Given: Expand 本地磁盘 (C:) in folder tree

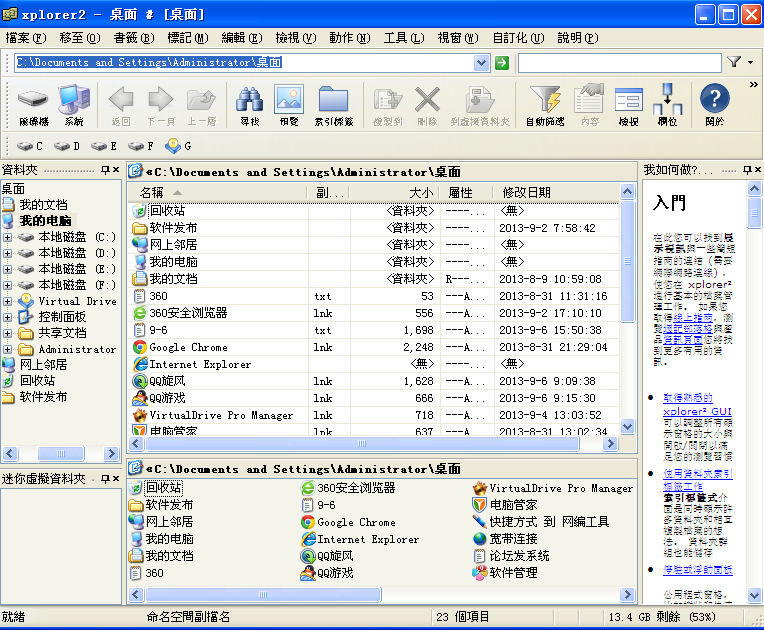Looking at the screenshot, I should coord(8,237).
